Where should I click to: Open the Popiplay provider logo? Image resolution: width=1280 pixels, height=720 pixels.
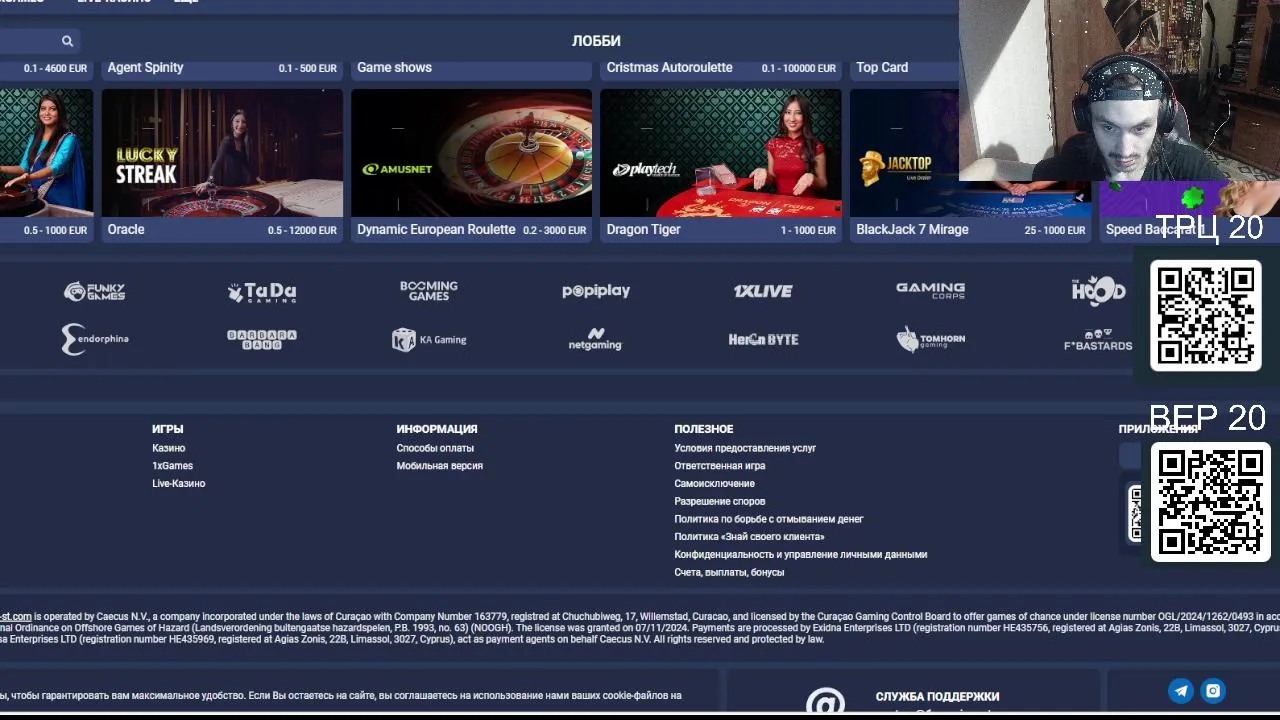coord(596,291)
